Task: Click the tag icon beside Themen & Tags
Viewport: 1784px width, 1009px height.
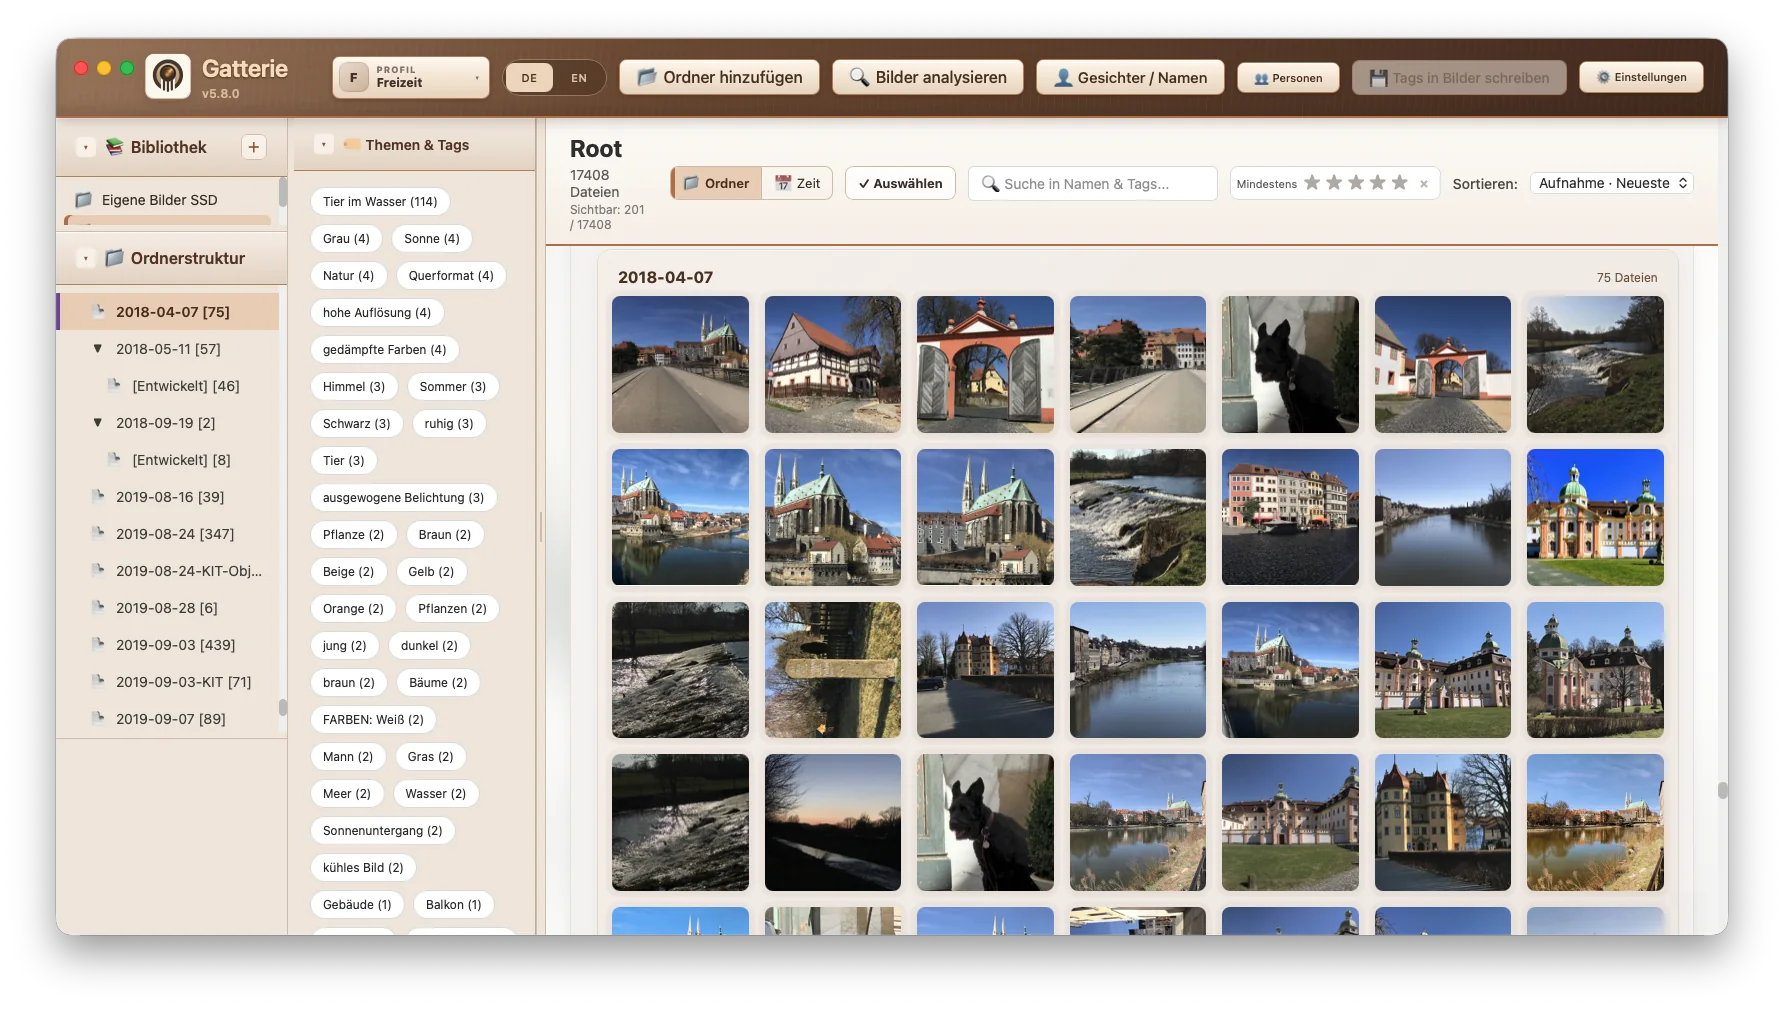Action: 351,145
